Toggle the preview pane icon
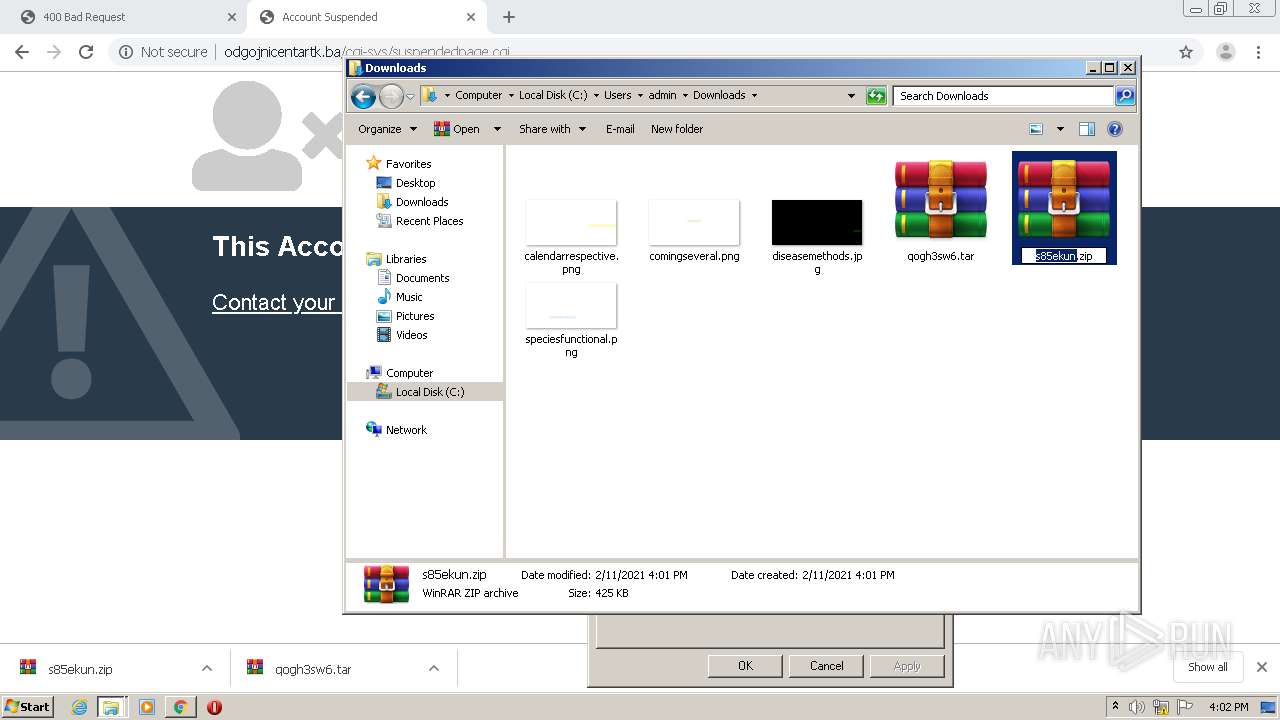This screenshot has width=1280, height=720. pos(1087,129)
